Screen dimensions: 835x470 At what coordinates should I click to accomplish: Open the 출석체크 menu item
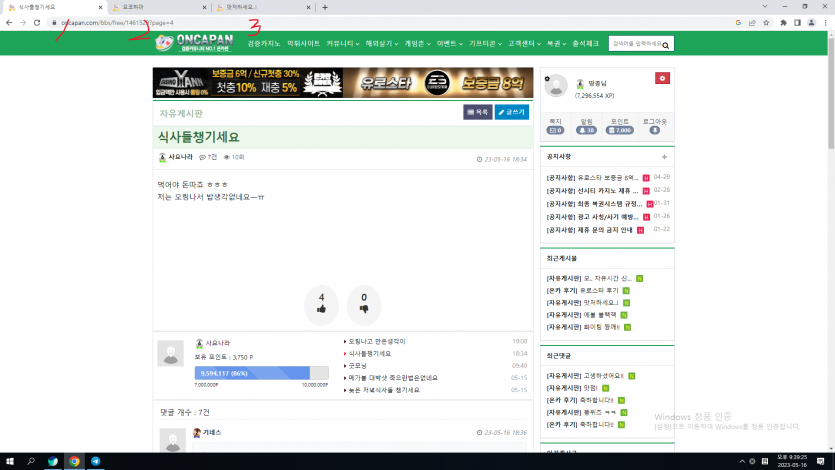point(585,44)
